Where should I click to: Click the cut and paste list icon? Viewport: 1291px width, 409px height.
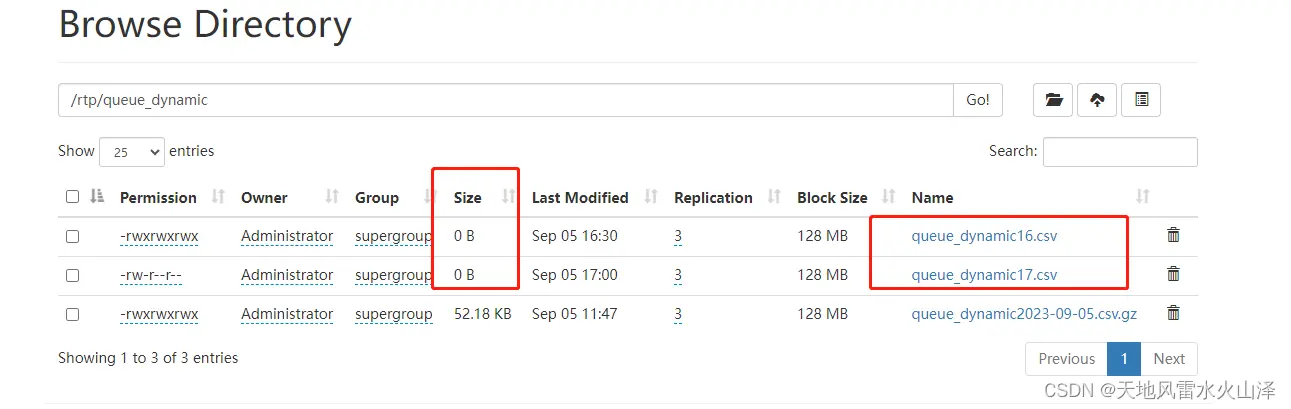[x=1141, y=99]
